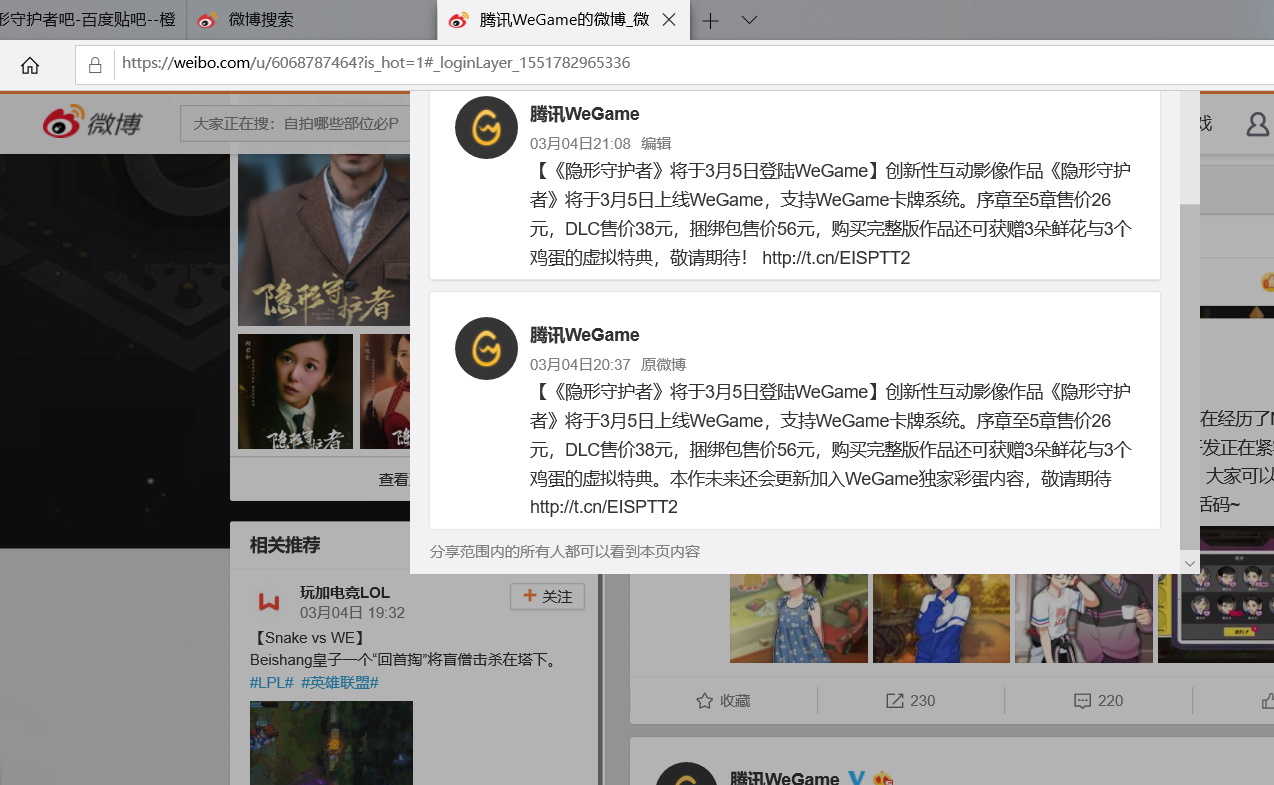The image size is (1274, 785).
Task: Open the 隐形守护者 large poster image
Action: tap(324, 240)
